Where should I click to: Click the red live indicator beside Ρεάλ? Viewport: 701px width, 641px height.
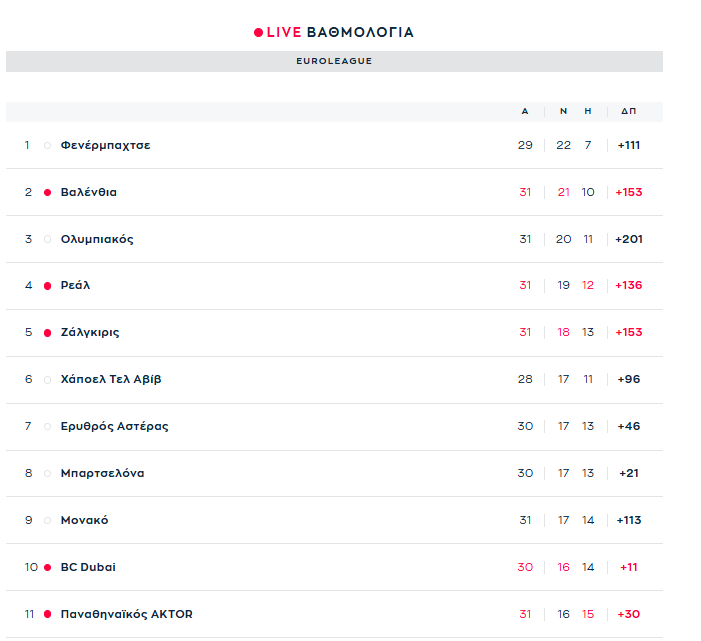pyautogui.click(x=47, y=286)
